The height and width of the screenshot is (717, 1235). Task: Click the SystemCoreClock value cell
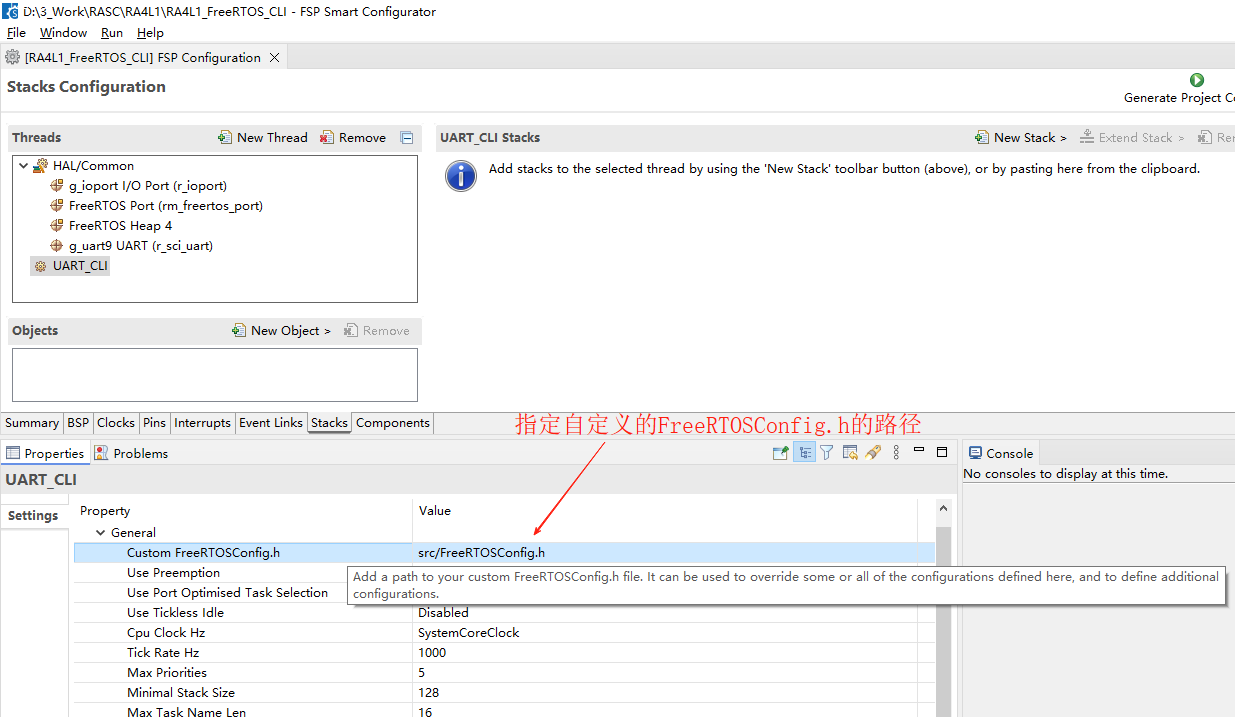point(665,633)
